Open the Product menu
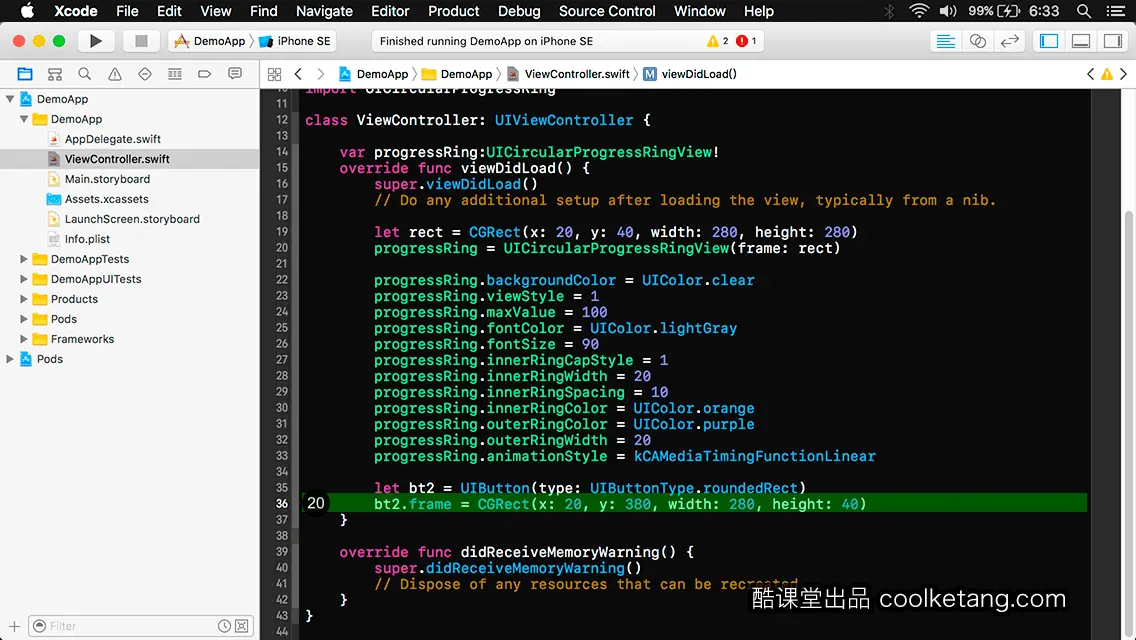The image size is (1136, 640). tap(454, 11)
